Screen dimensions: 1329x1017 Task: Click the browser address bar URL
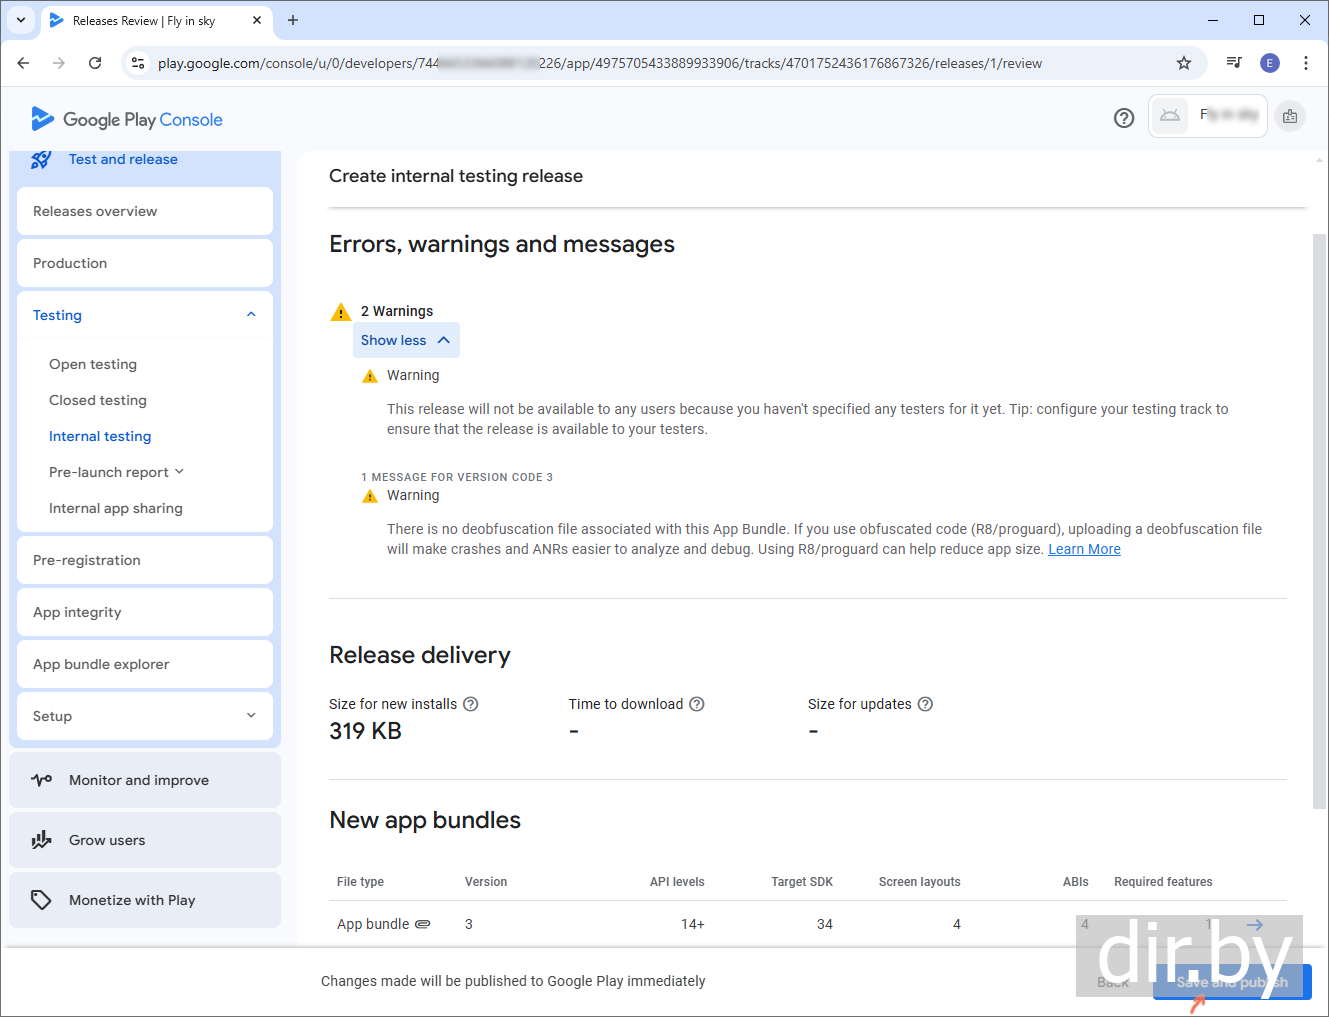coord(600,63)
